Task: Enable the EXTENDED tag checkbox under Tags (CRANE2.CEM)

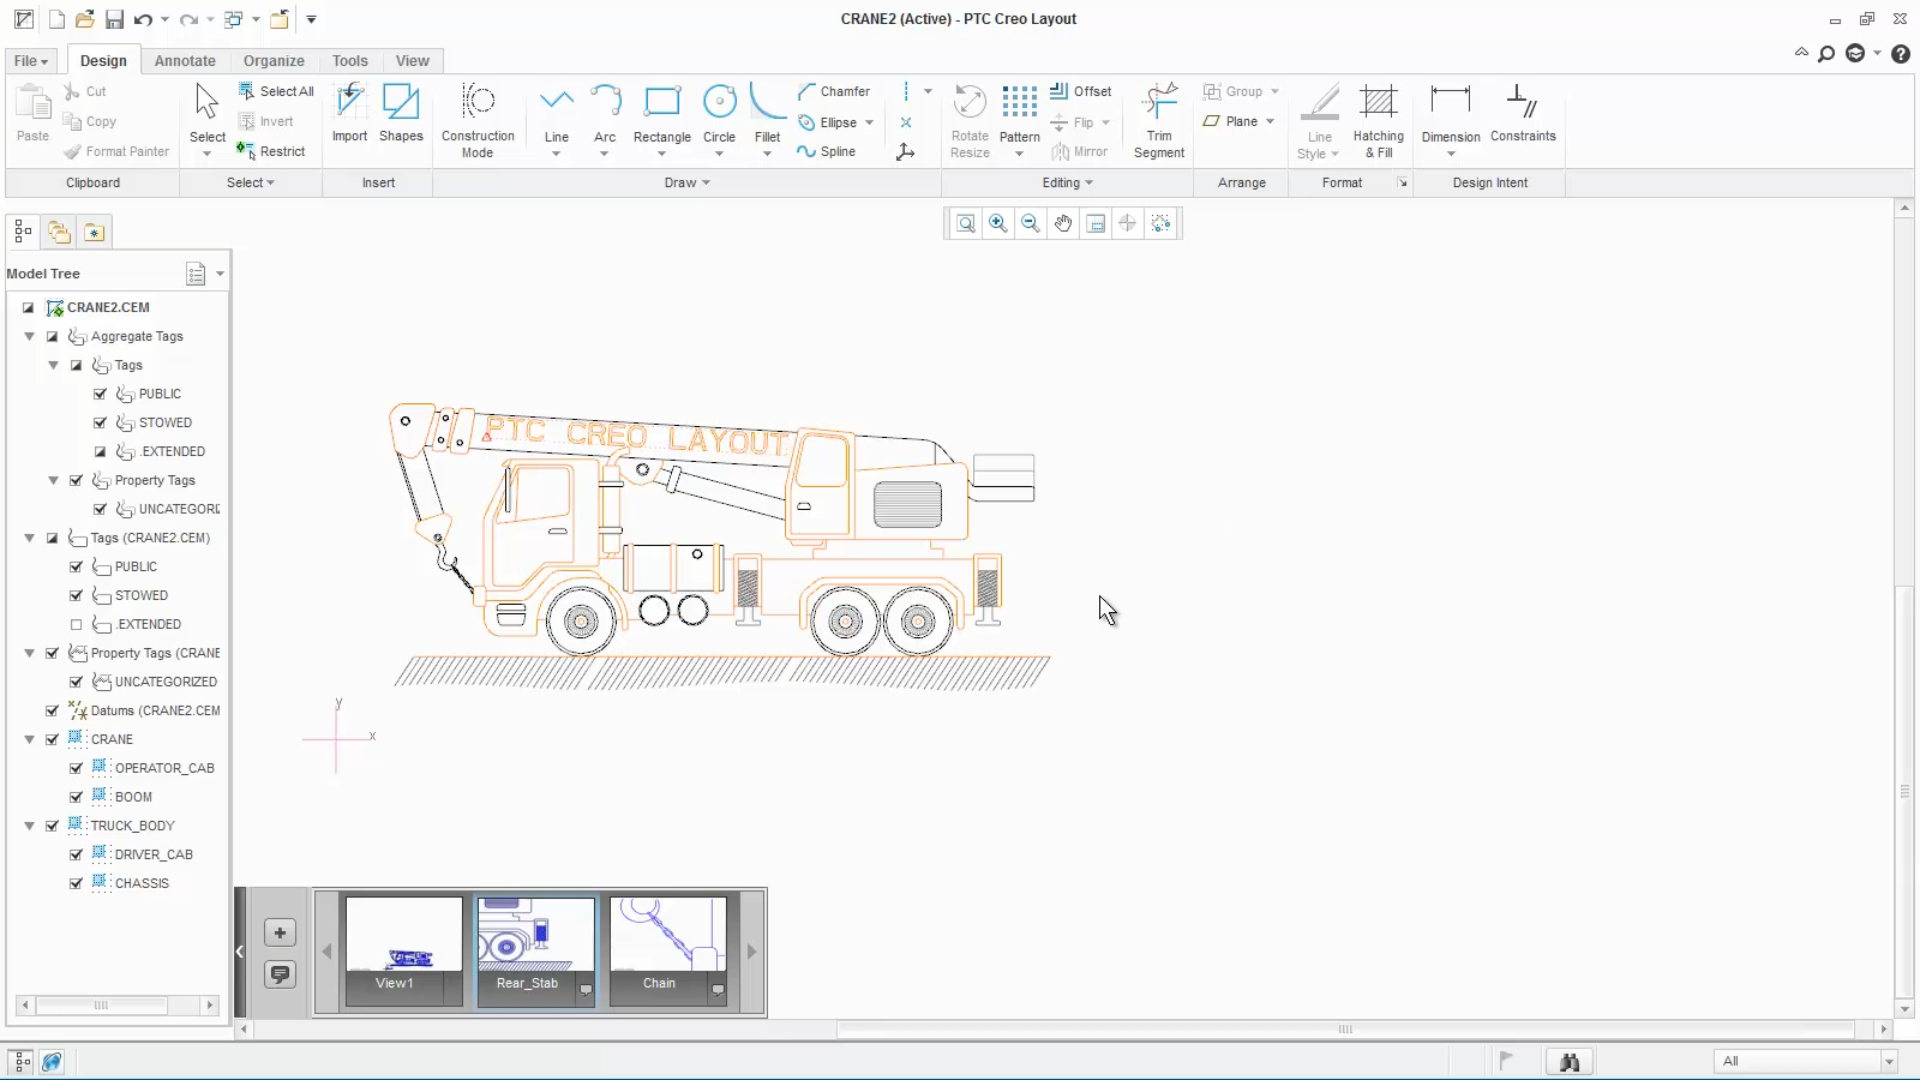Action: click(76, 624)
